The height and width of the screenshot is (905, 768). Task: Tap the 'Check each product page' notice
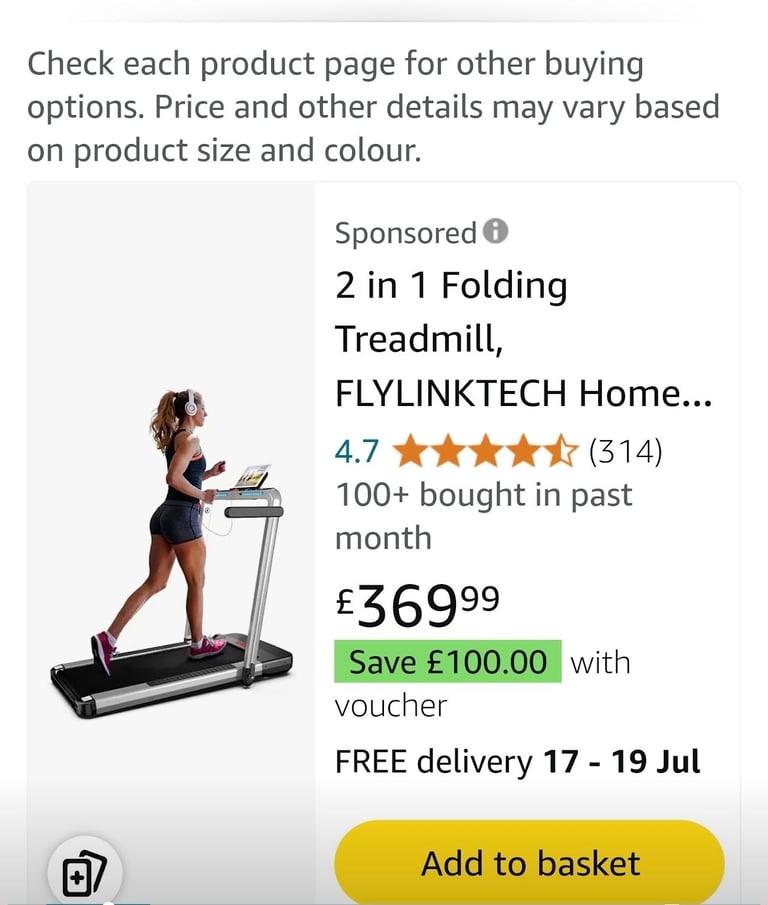(373, 107)
